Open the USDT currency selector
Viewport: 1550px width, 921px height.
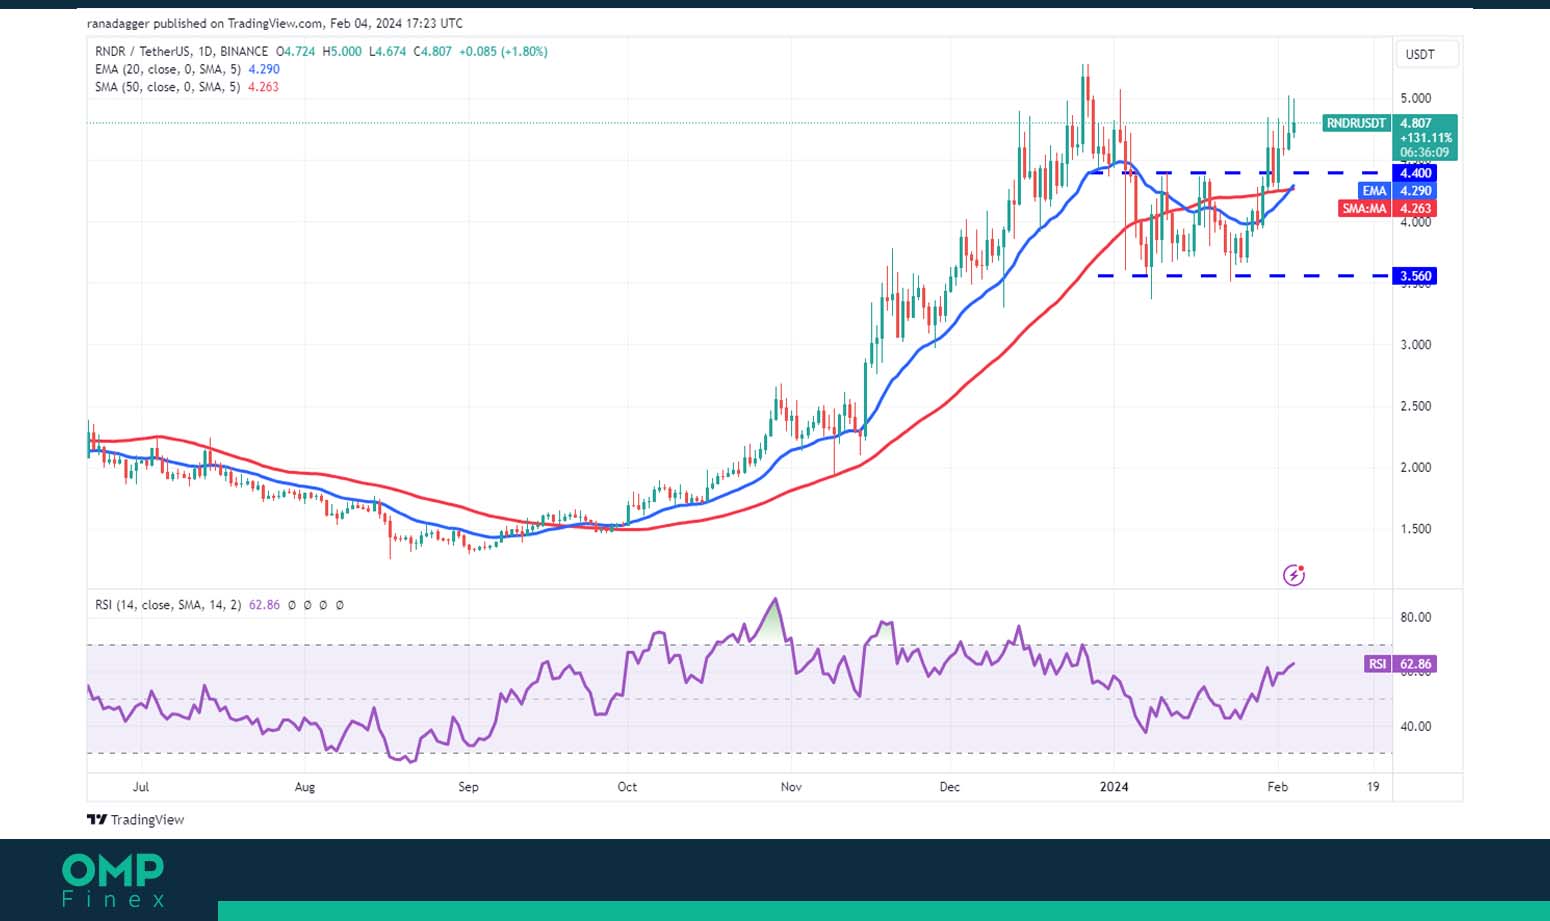[x=1426, y=54]
